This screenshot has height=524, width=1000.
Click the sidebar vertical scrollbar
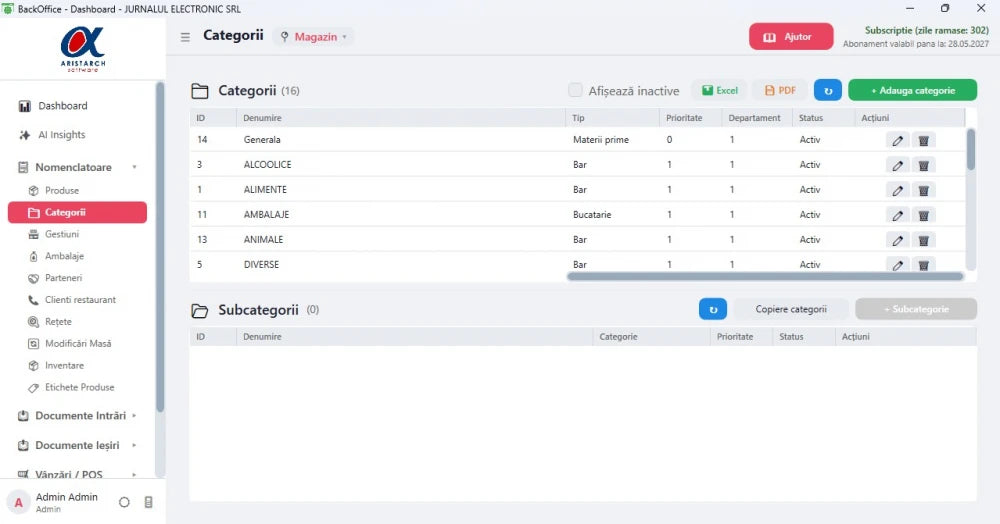coord(159,247)
